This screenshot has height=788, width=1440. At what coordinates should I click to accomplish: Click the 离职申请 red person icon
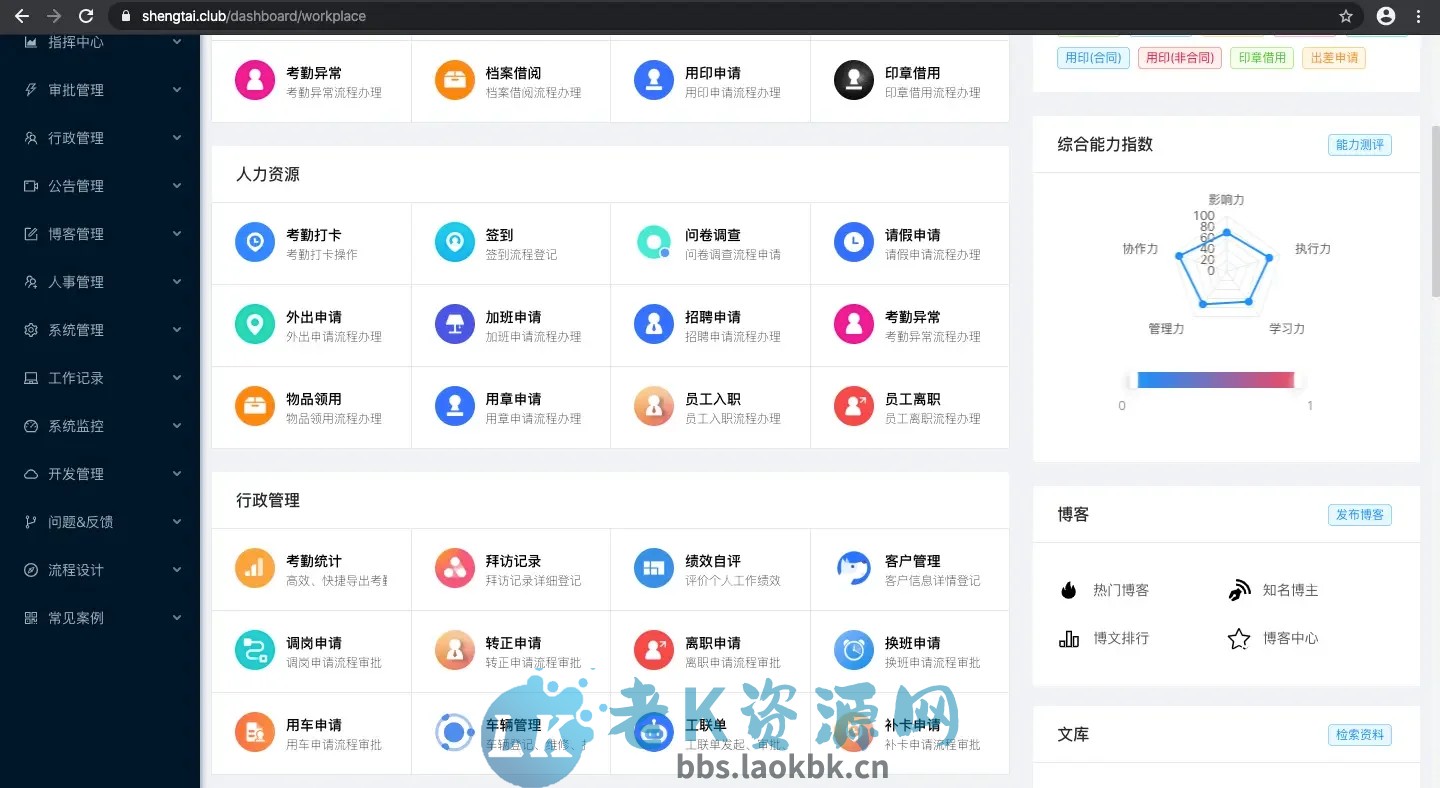(x=654, y=650)
